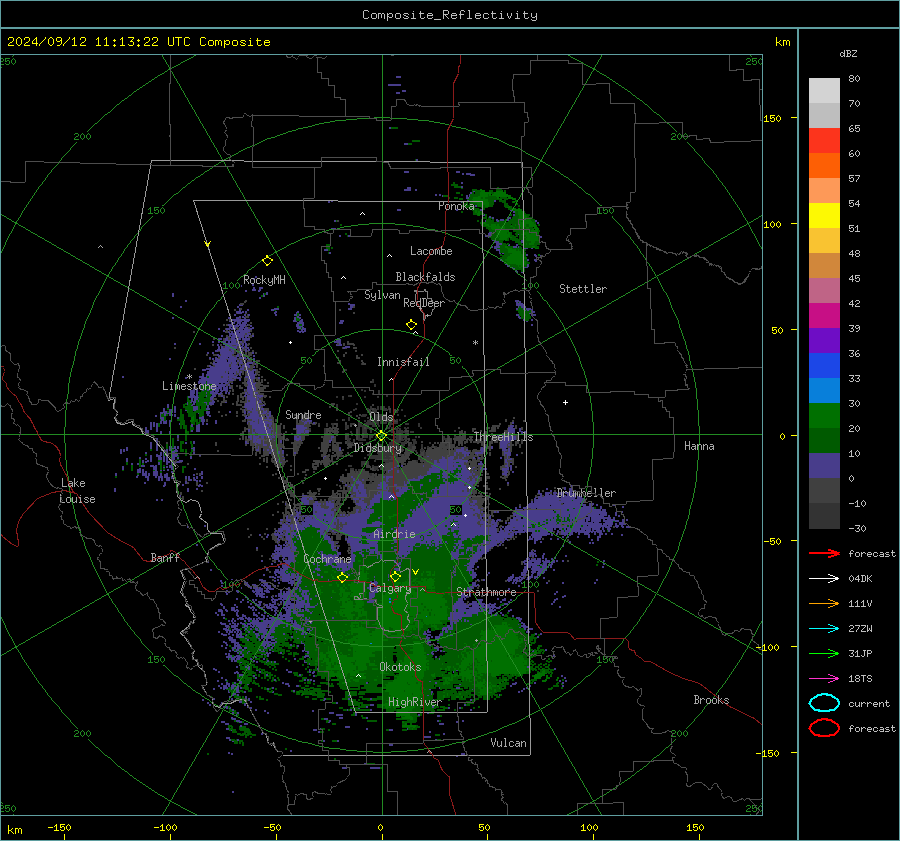This screenshot has height=841, width=900.
Task: Click the Innisfail city label
Action: click(x=403, y=362)
